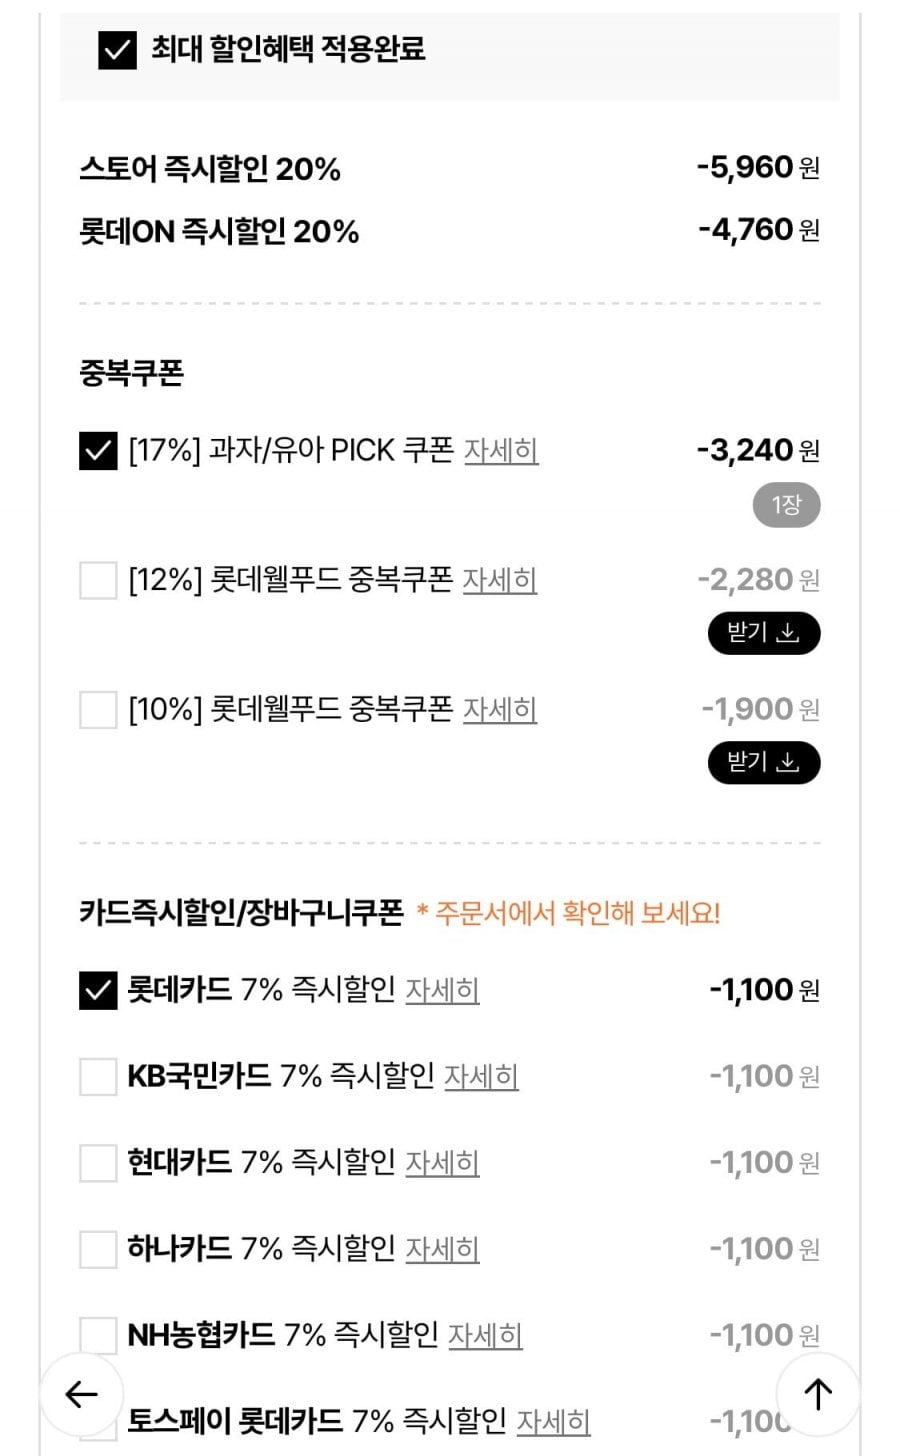Open 자세히 for 17% PICK coupon
The image size is (900, 1456).
(x=501, y=451)
